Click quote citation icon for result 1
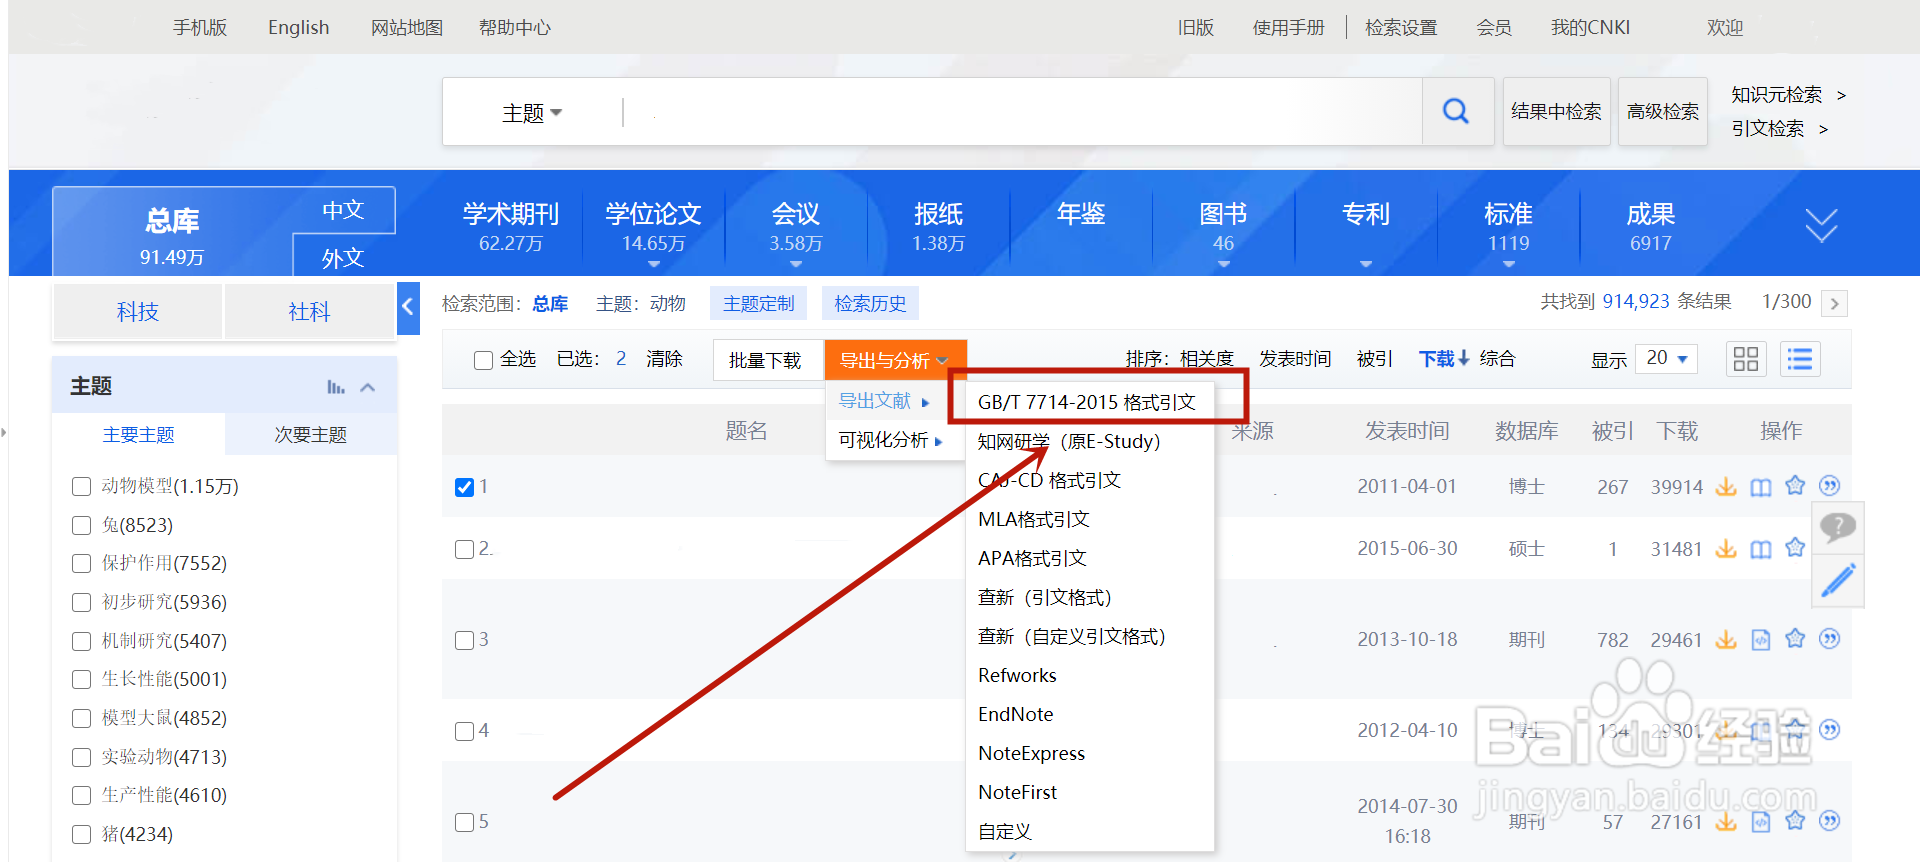Image resolution: width=1920 pixels, height=862 pixels. point(1829,486)
